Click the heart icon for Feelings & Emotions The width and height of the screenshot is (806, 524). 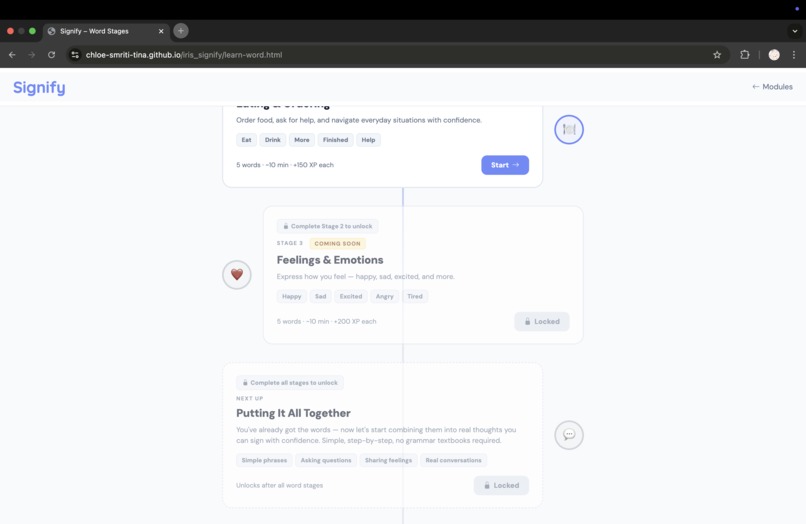click(236, 275)
